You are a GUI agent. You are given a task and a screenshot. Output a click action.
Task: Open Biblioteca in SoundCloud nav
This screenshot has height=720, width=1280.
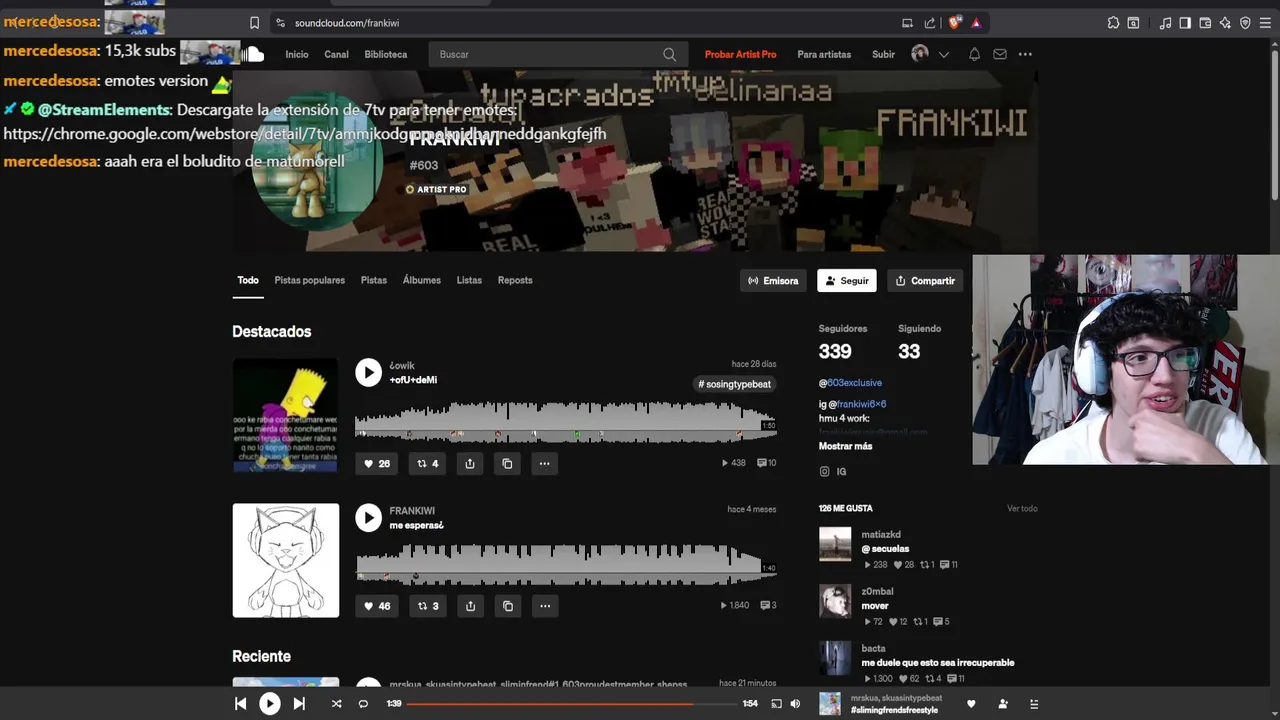(386, 54)
